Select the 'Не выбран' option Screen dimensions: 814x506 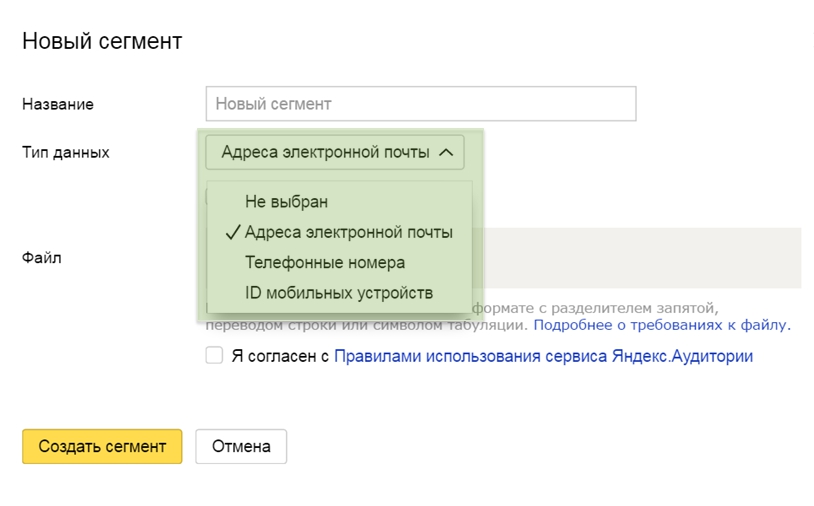click(x=286, y=202)
